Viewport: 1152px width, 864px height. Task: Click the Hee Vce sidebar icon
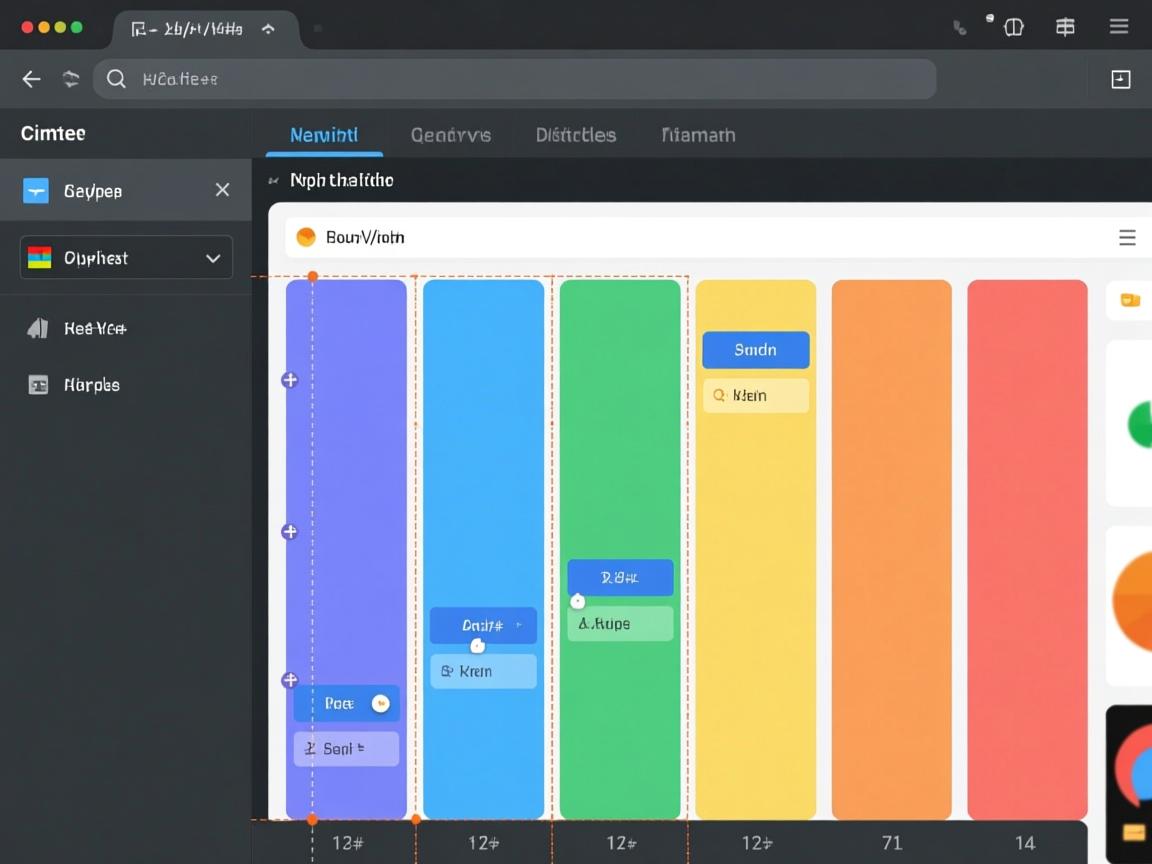click(x=38, y=328)
